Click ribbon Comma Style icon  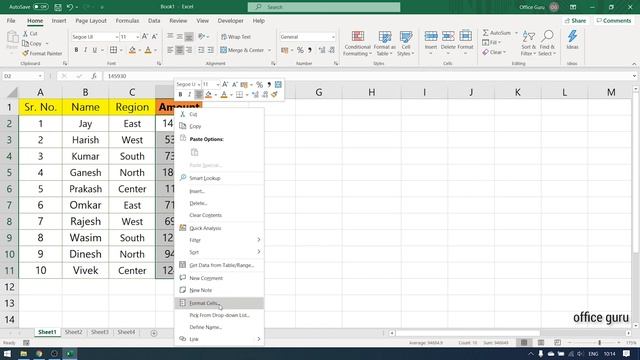click(x=310, y=50)
